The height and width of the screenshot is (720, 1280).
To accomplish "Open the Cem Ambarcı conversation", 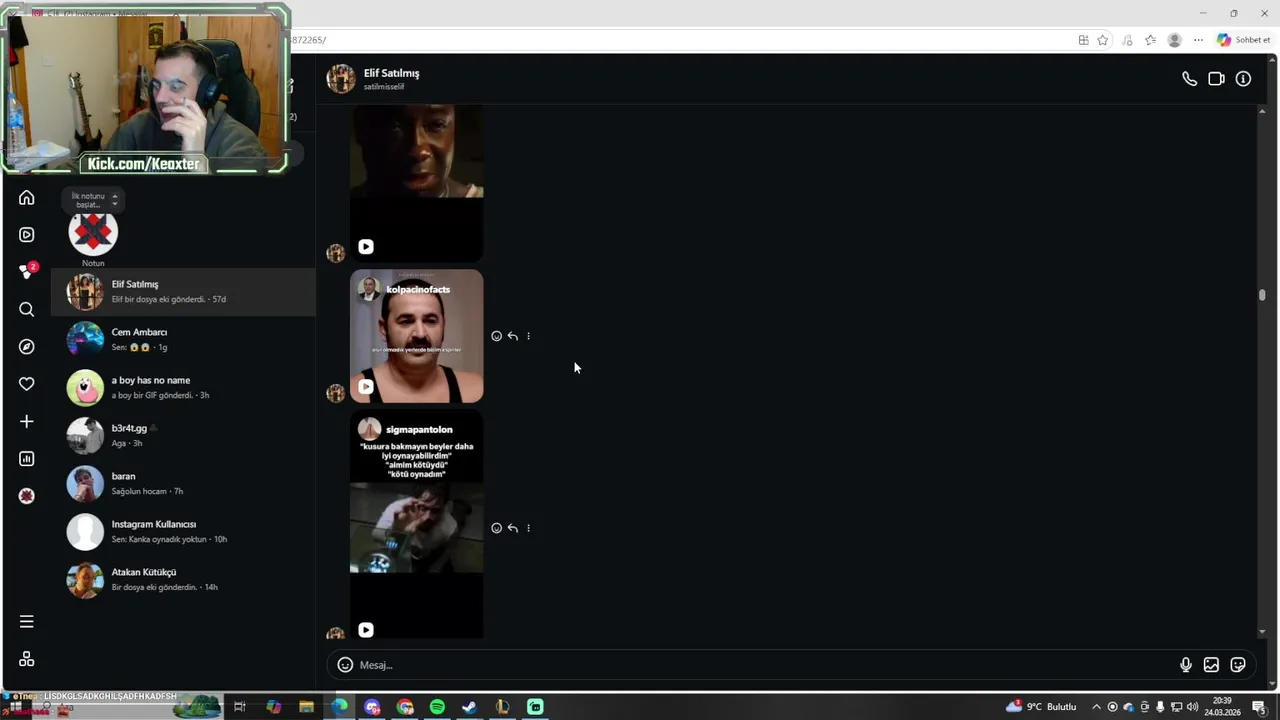I will pyautogui.click(x=184, y=340).
